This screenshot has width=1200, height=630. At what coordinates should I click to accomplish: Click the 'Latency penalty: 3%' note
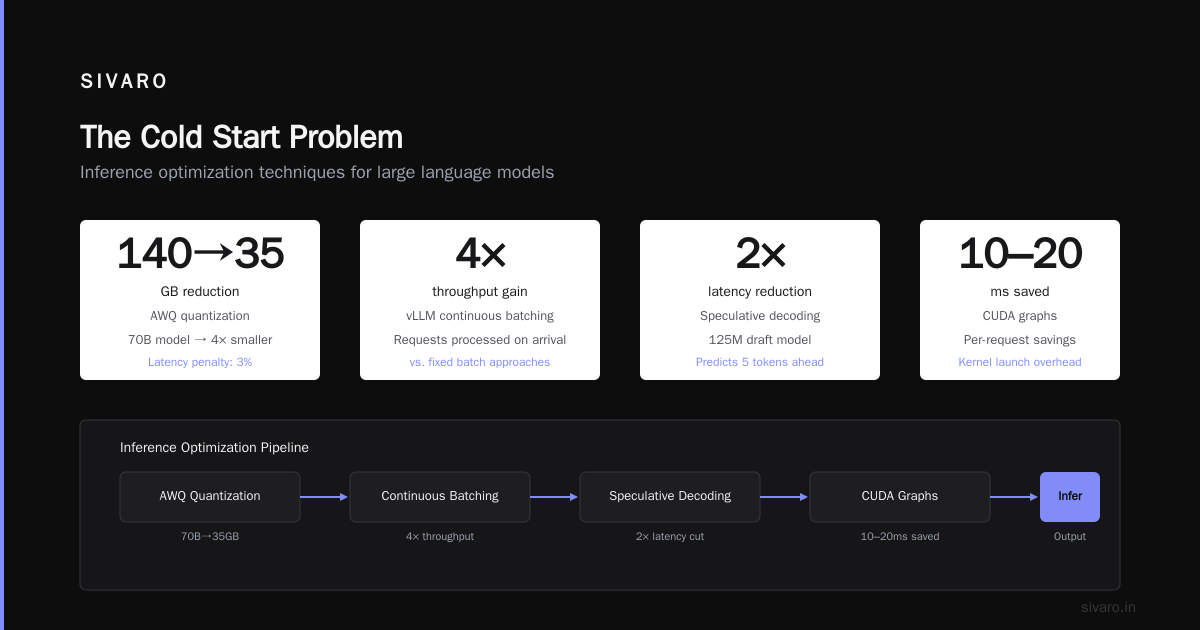point(200,362)
